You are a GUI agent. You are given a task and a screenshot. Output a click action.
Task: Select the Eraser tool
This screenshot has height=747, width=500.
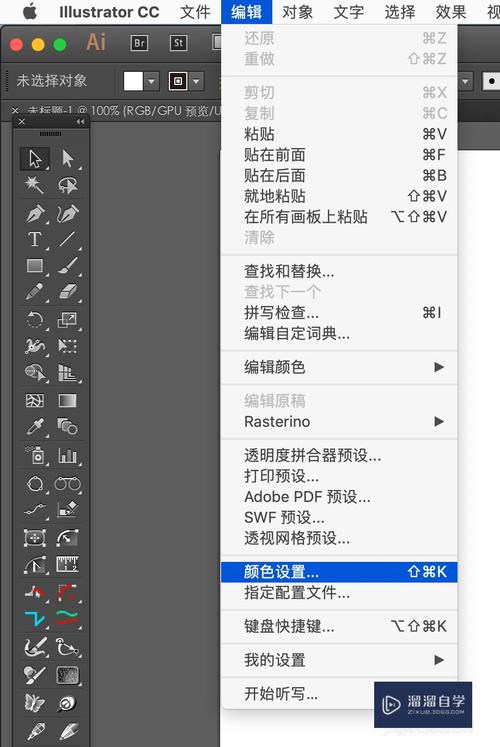pyautogui.click(x=68, y=292)
